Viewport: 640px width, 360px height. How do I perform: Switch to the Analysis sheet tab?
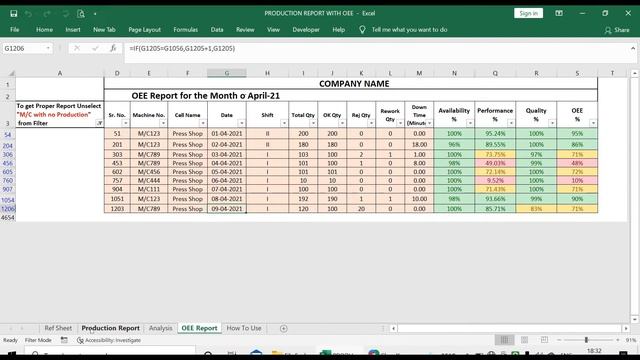tap(160, 328)
